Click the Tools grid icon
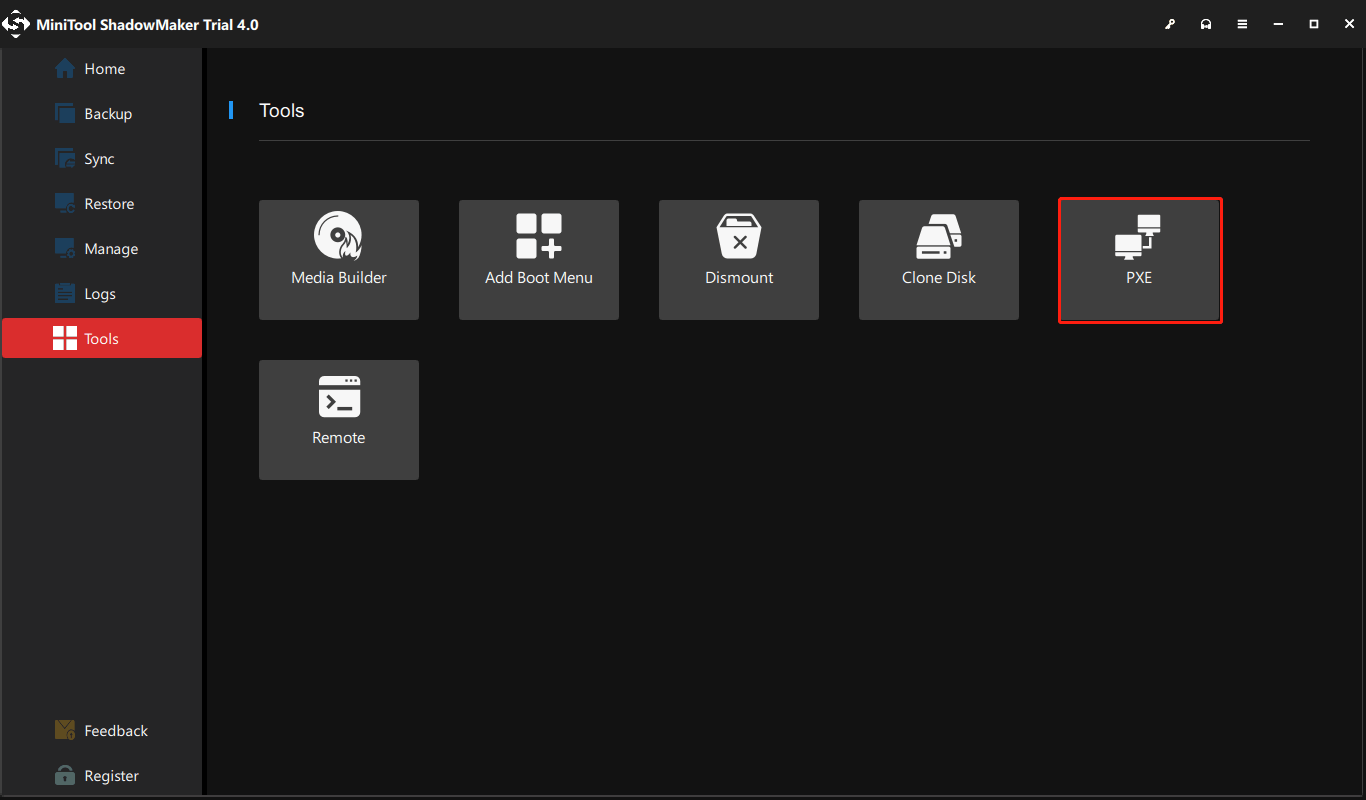1366x800 pixels. pyautogui.click(x=65, y=338)
